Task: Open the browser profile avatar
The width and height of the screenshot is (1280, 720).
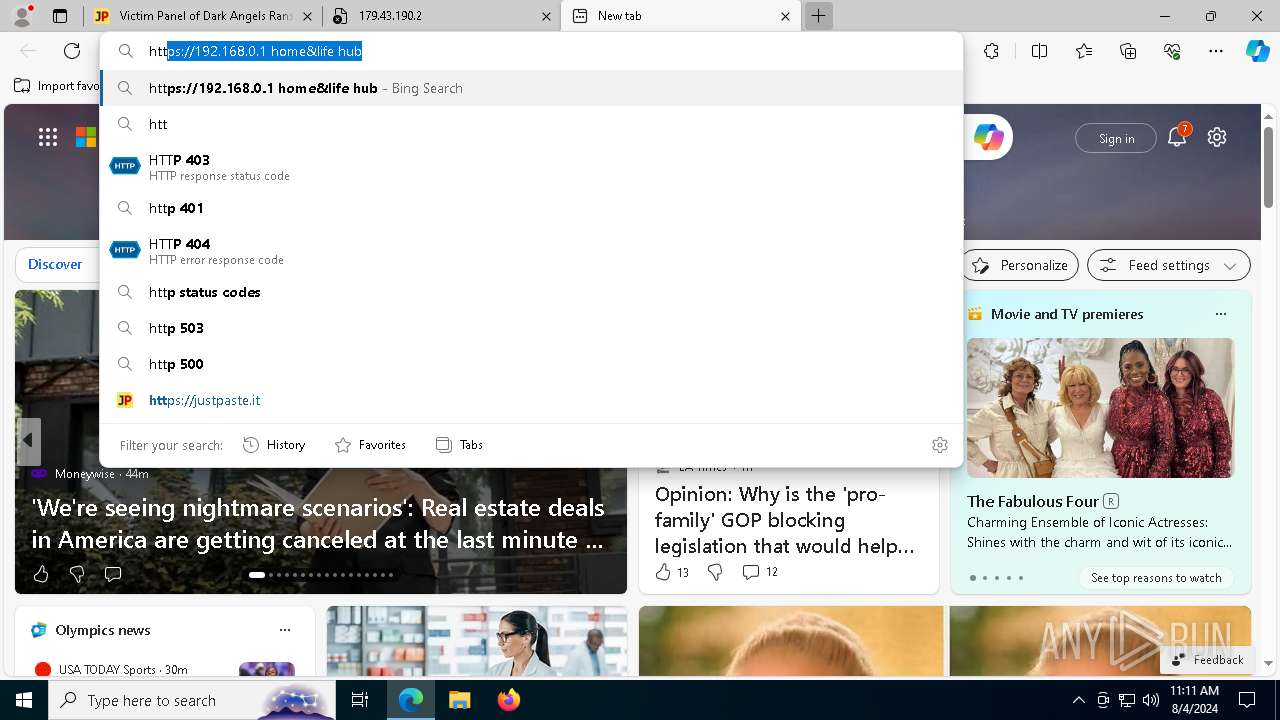Action: 22,15
